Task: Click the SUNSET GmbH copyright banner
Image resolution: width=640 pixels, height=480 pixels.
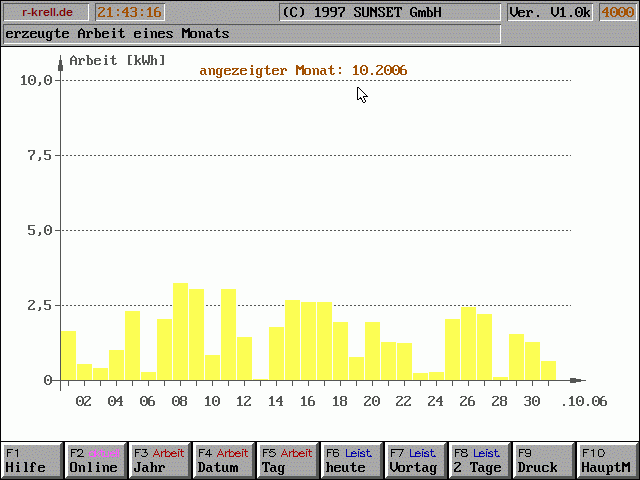Action: (x=389, y=12)
